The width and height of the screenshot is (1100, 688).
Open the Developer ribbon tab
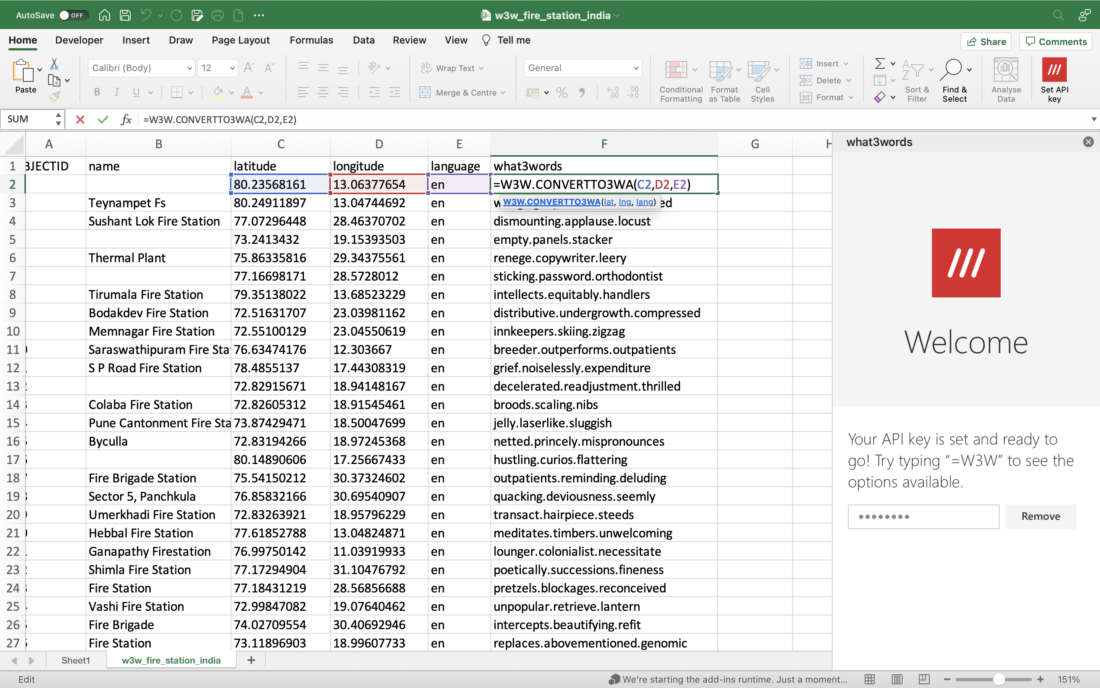pyautogui.click(x=79, y=41)
